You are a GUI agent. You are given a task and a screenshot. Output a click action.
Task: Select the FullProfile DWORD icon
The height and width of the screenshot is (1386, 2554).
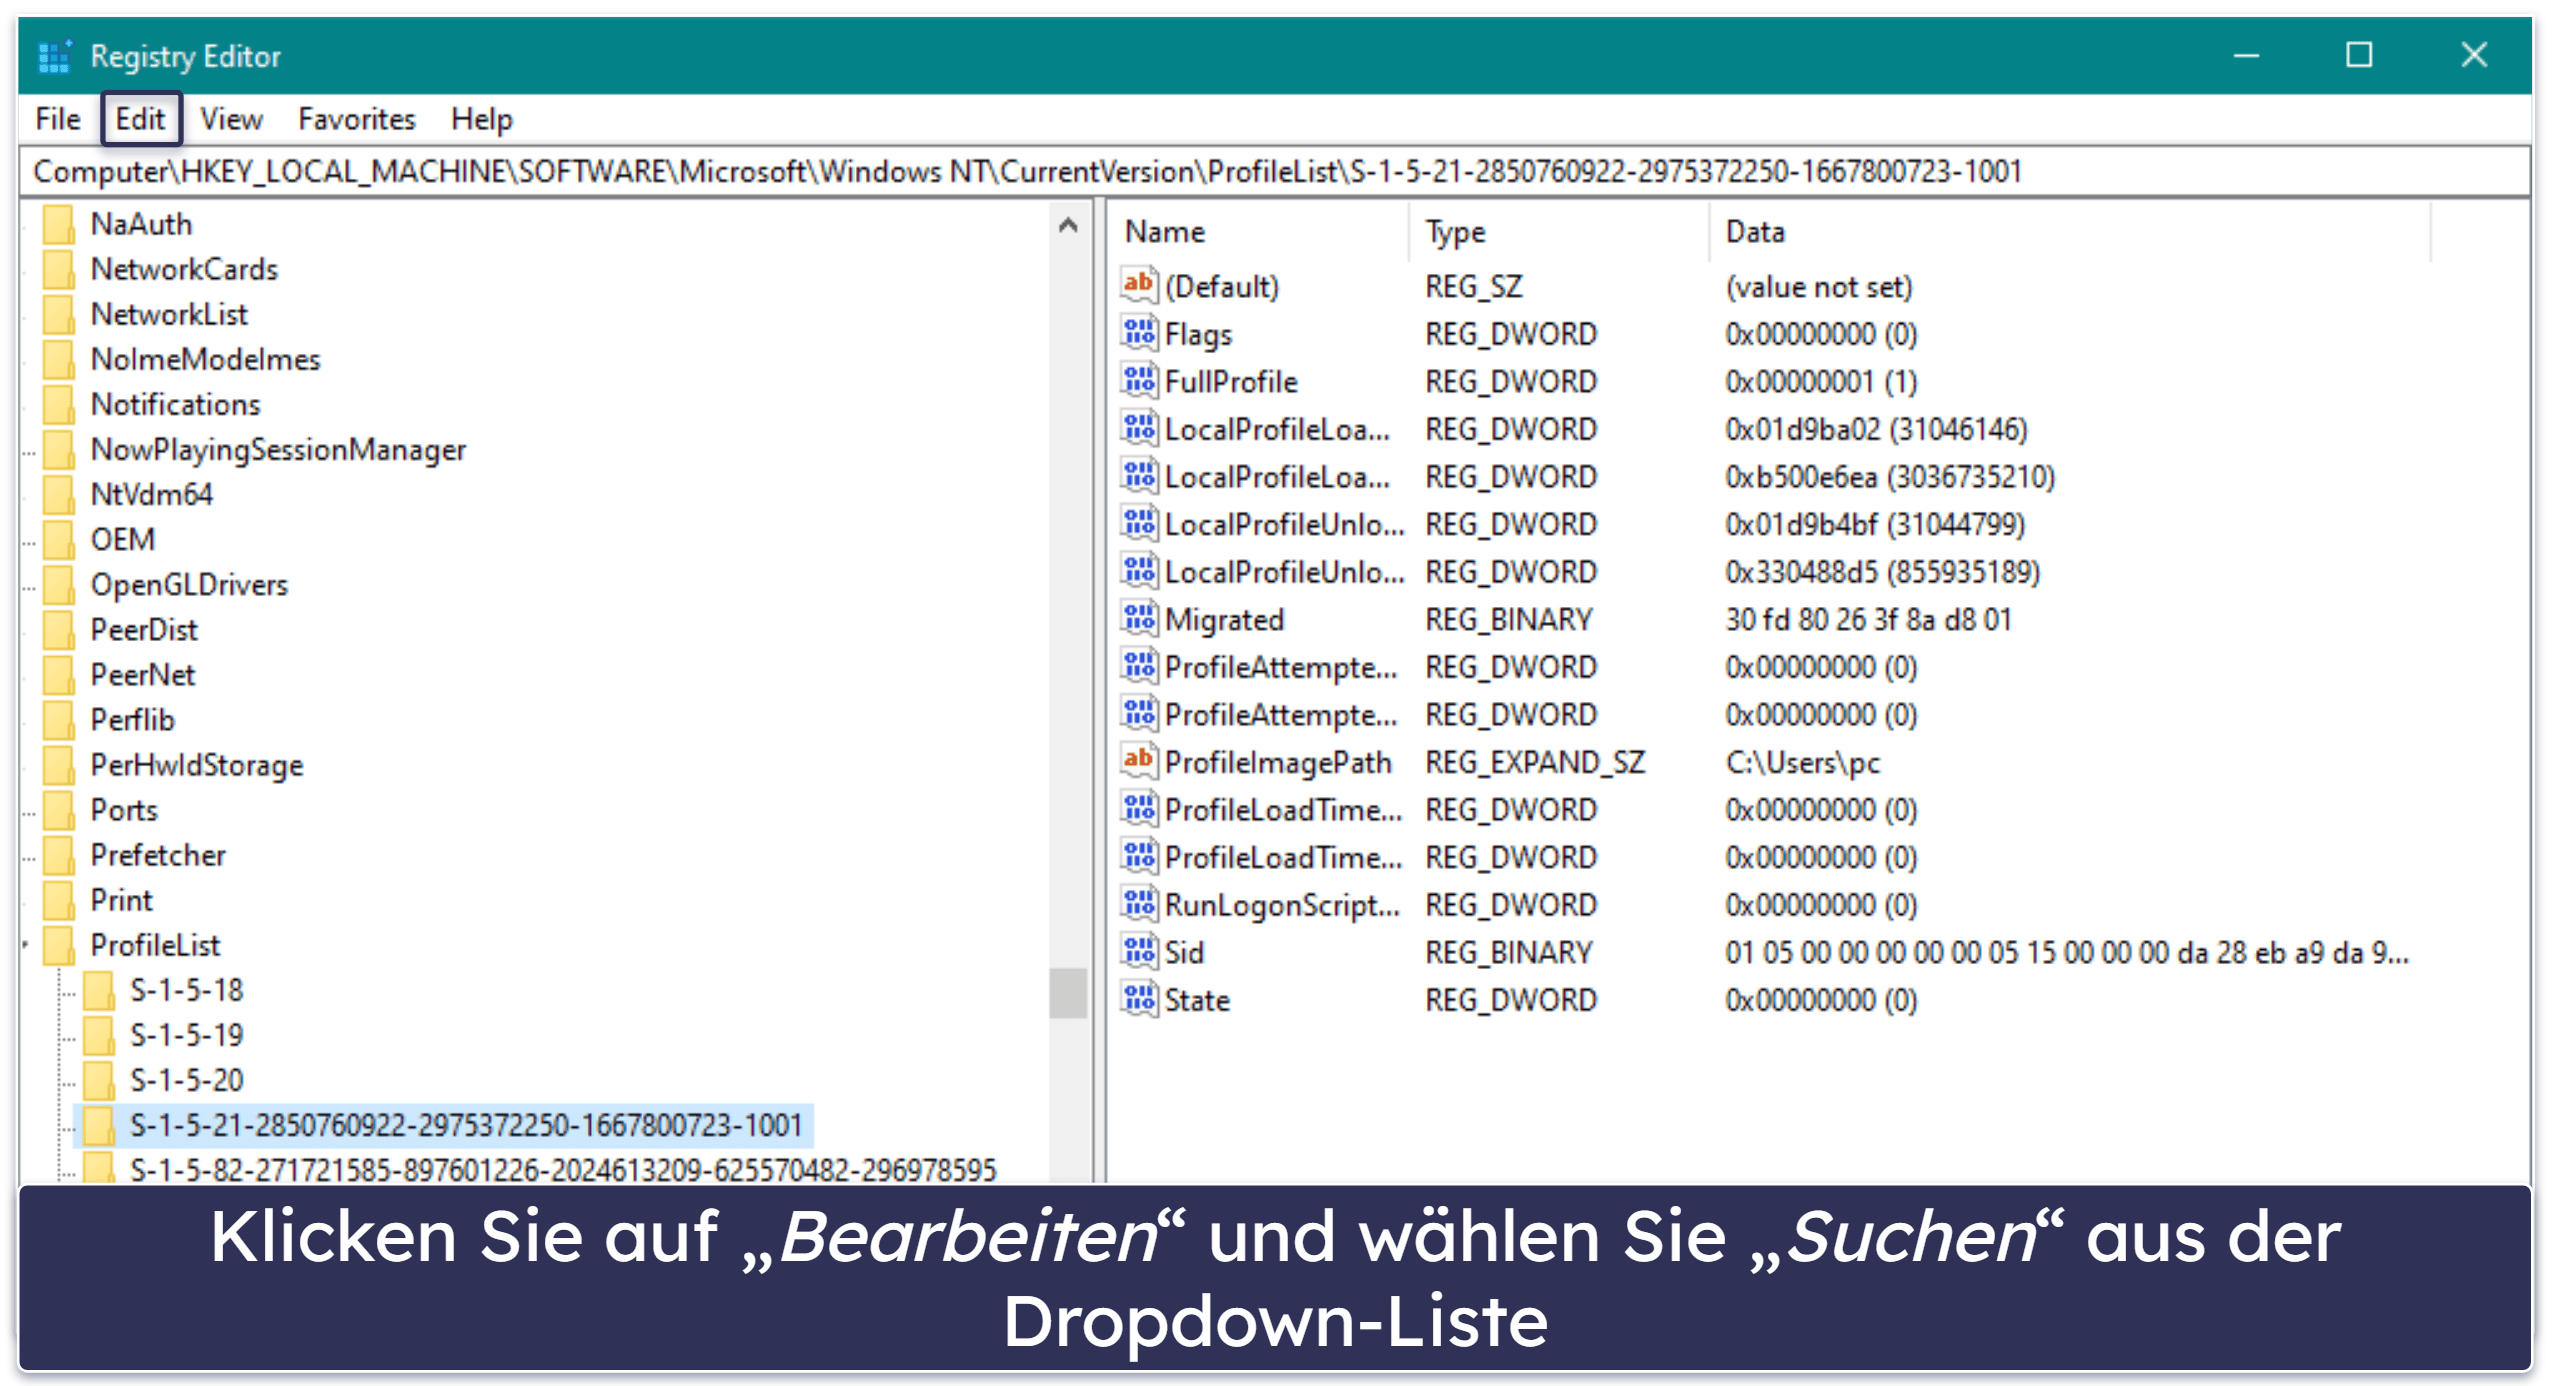point(1139,381)
